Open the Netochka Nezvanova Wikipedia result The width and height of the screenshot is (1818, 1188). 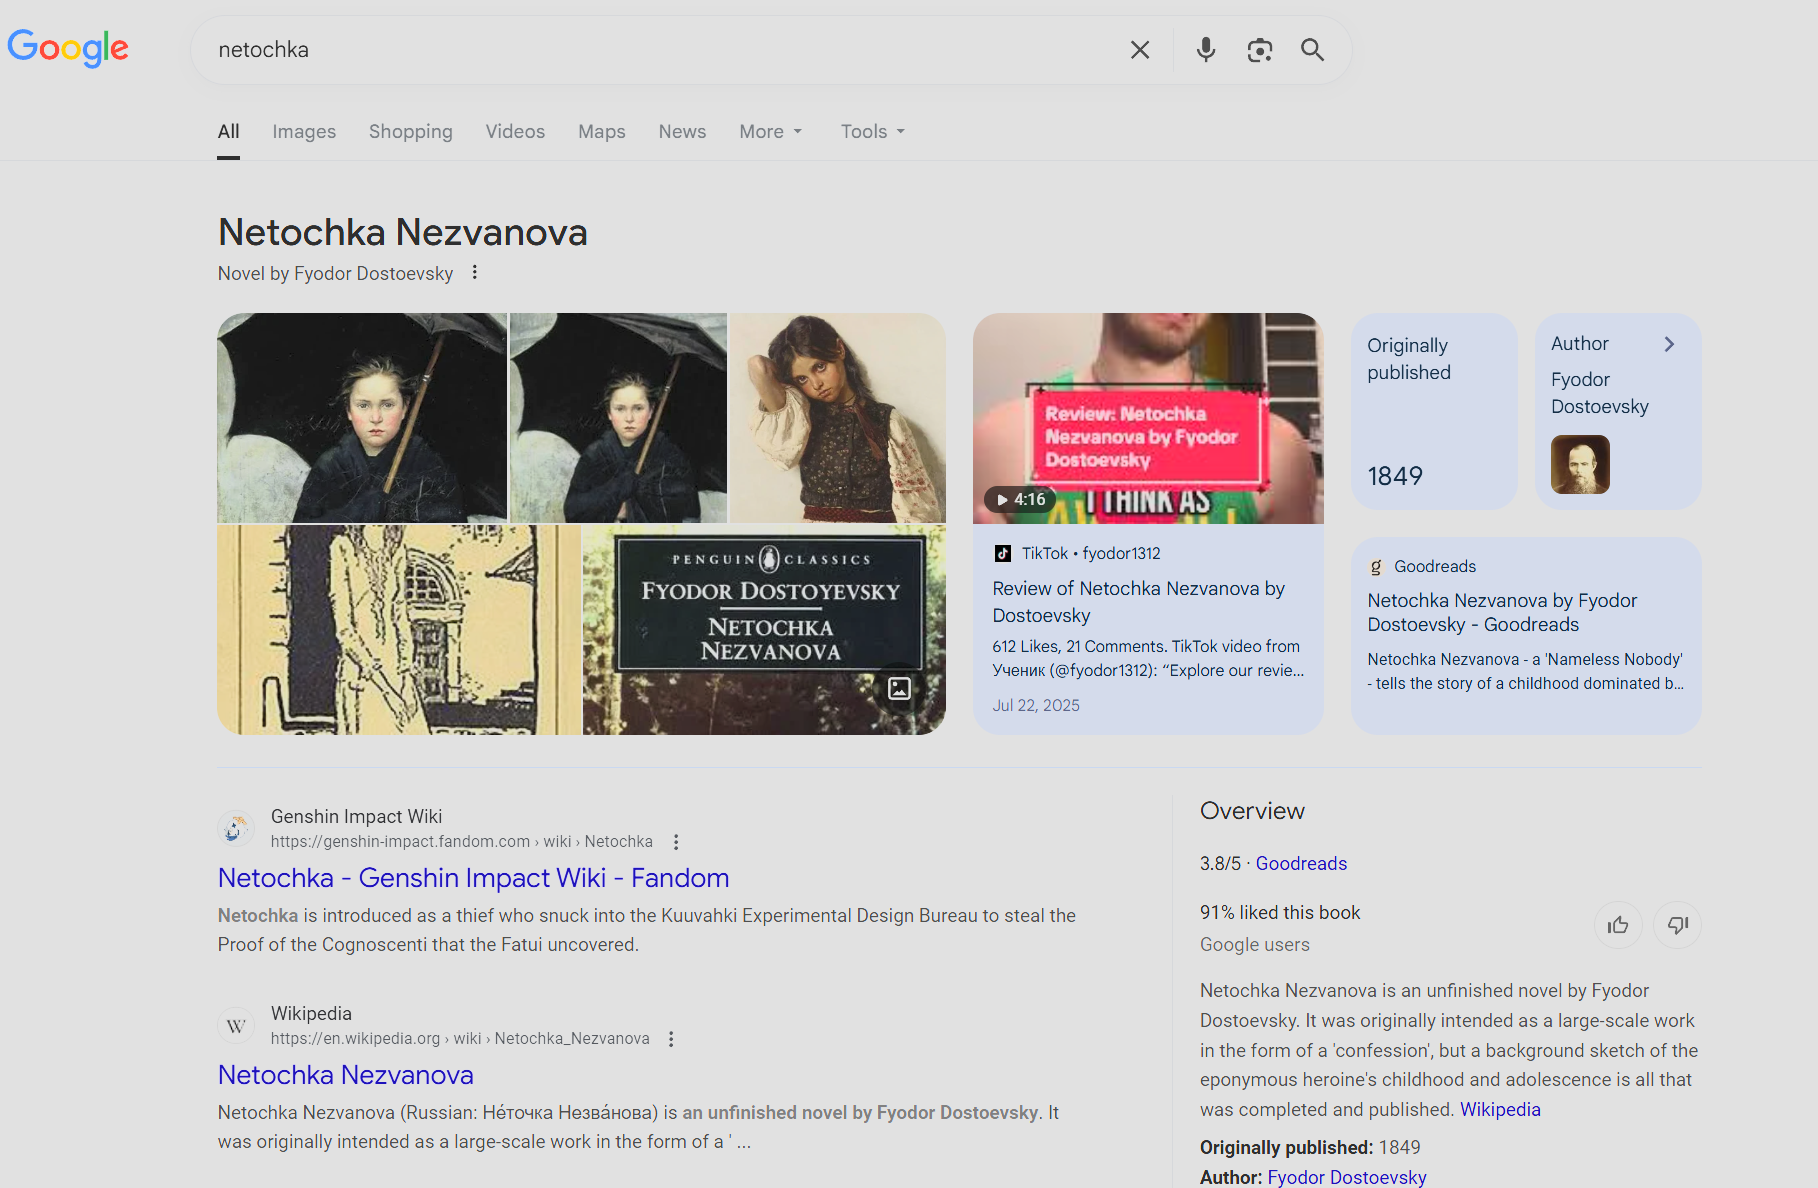pyautogui.click(x=345, y=1074)
